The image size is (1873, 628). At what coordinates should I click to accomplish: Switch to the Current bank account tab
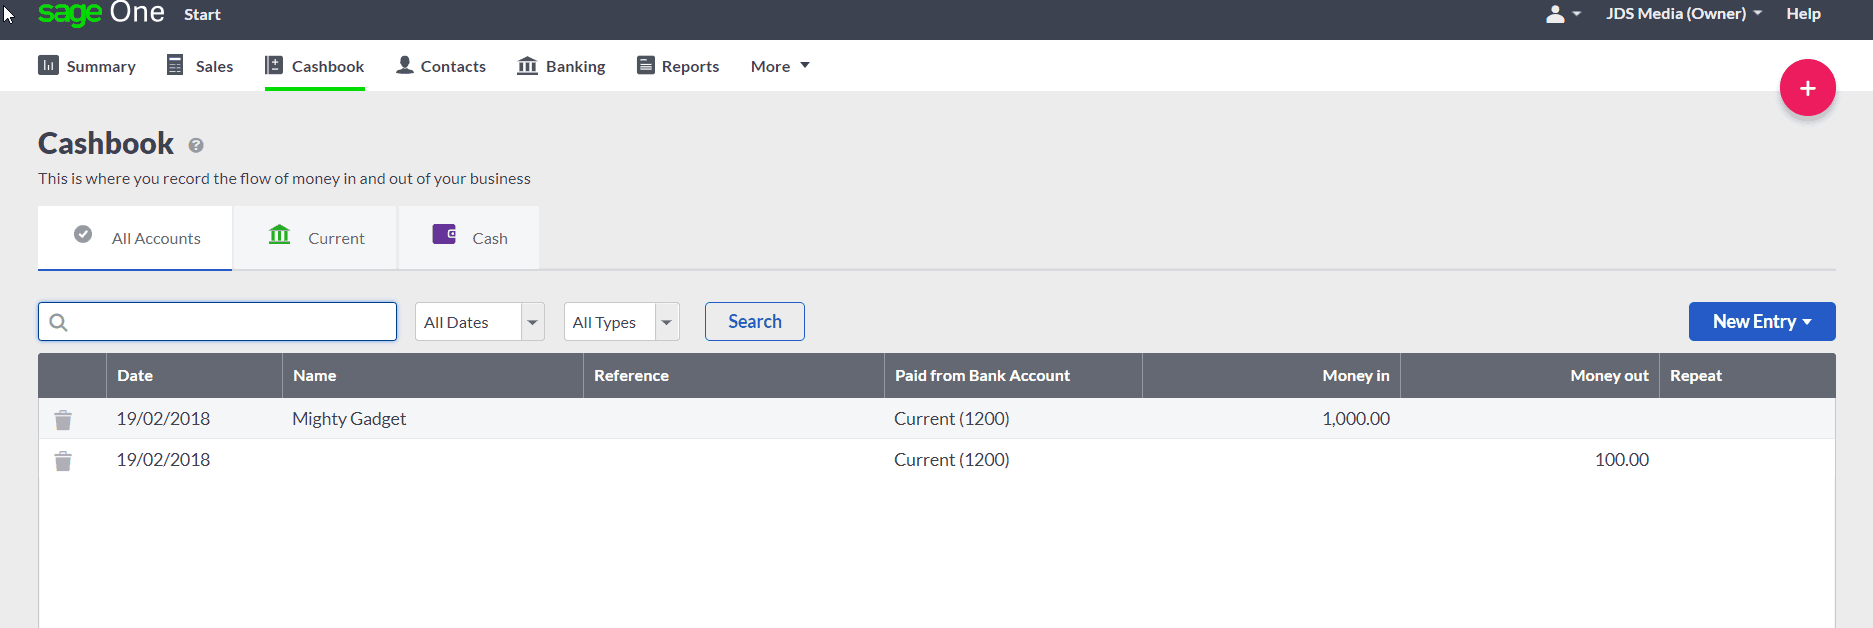click(x=316, y=238)
